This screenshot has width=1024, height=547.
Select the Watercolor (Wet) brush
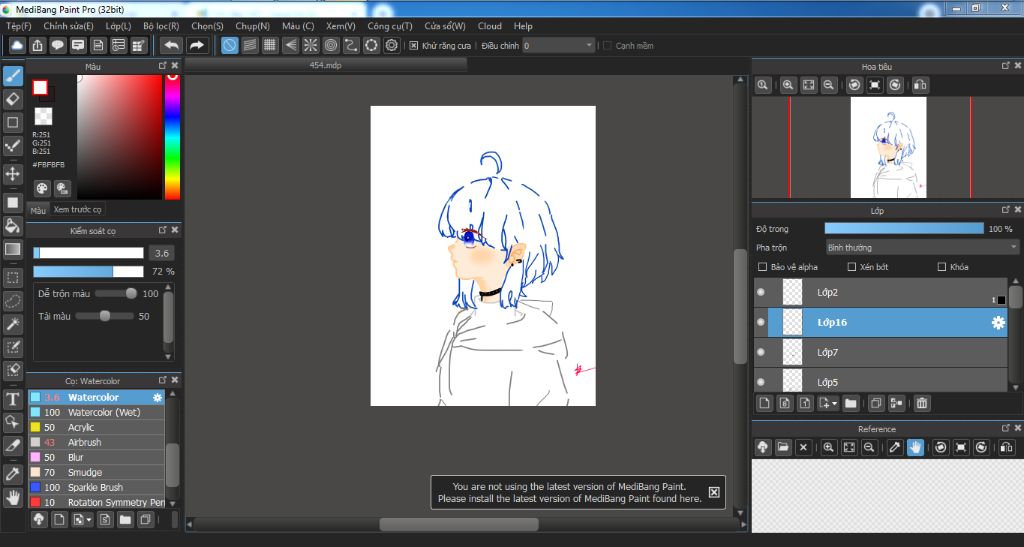coord(96,413)
